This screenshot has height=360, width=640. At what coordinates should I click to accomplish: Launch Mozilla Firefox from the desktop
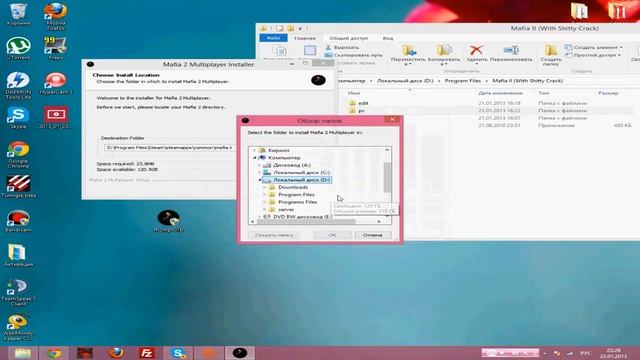[x=56, y=16]
